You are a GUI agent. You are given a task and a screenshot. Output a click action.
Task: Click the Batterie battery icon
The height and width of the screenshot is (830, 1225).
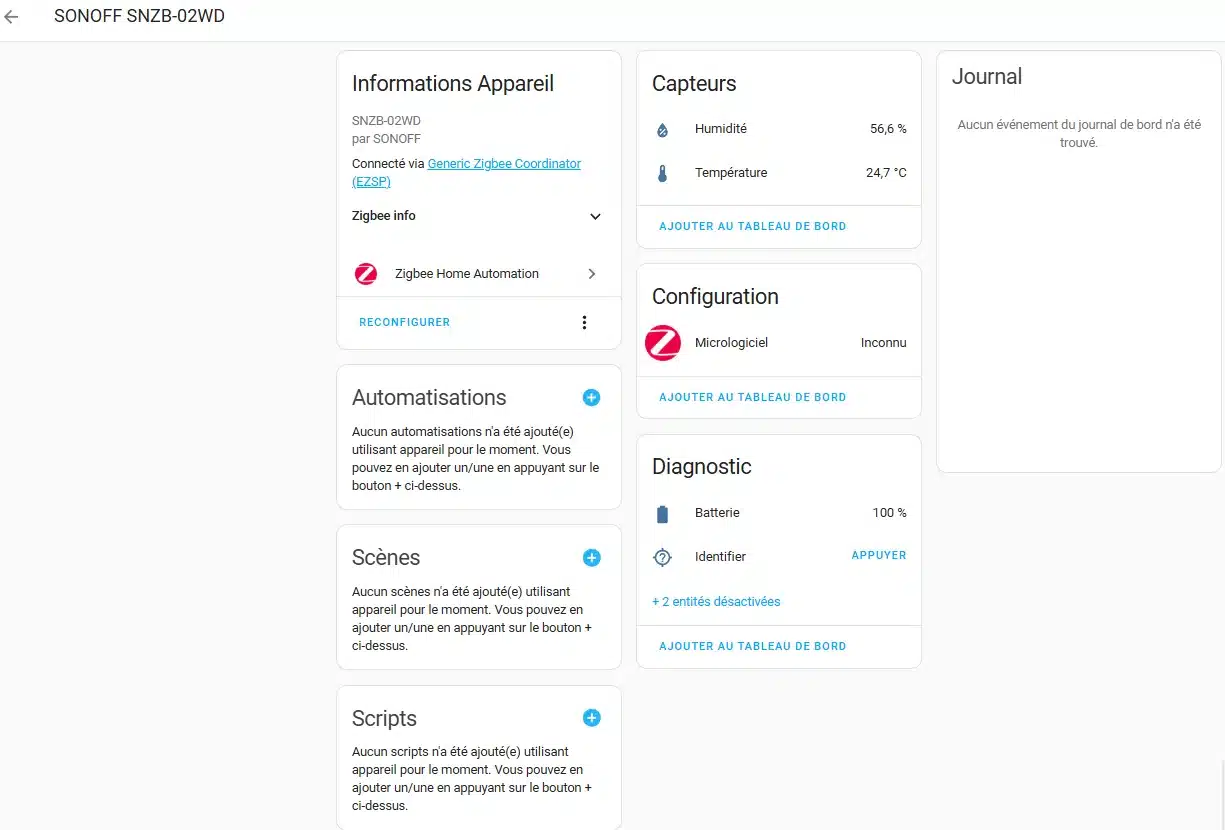point(662,514)
